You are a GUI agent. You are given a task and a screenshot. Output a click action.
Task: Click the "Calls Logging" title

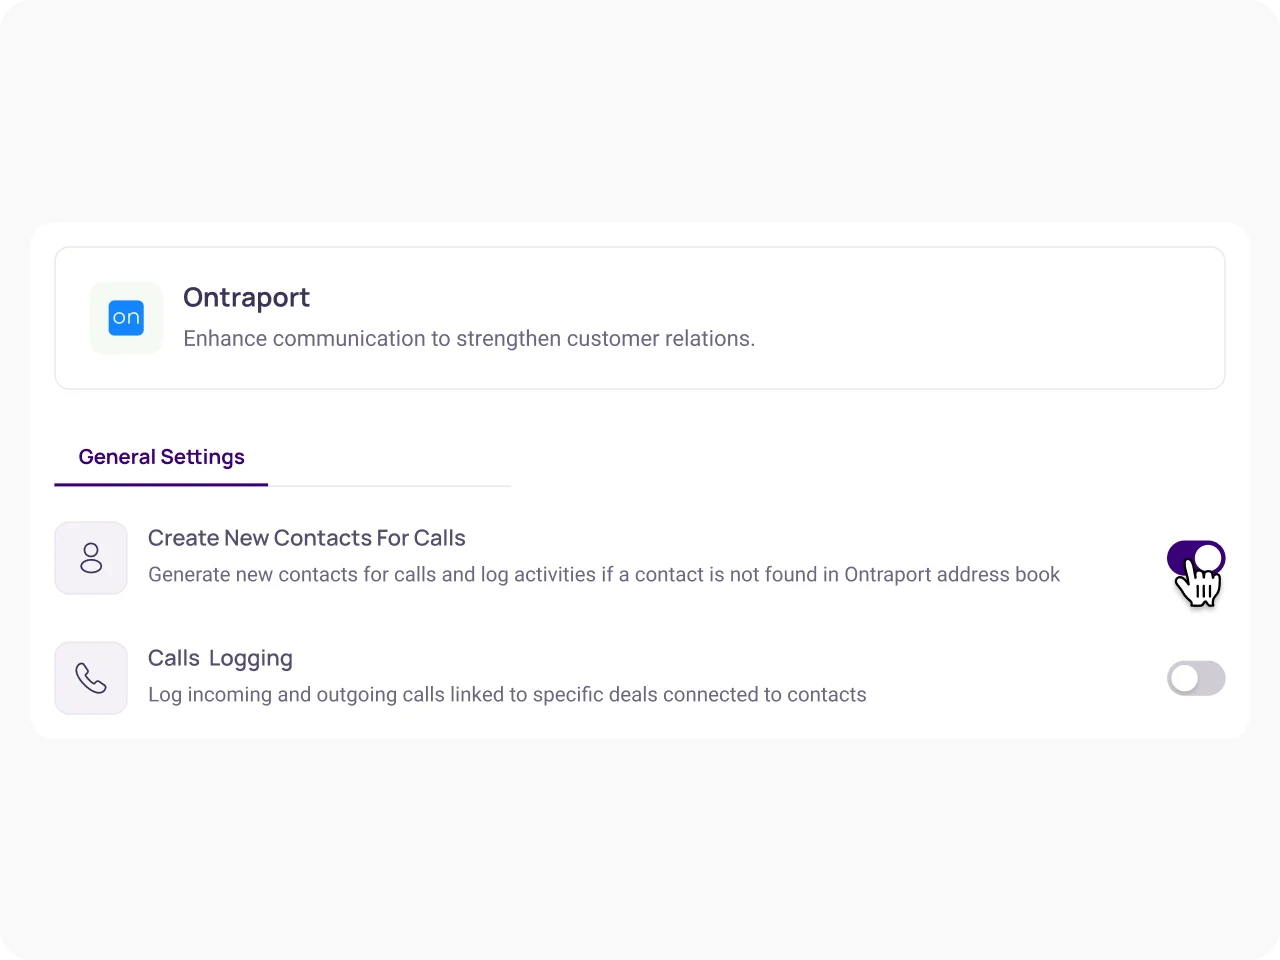[220, 659]
